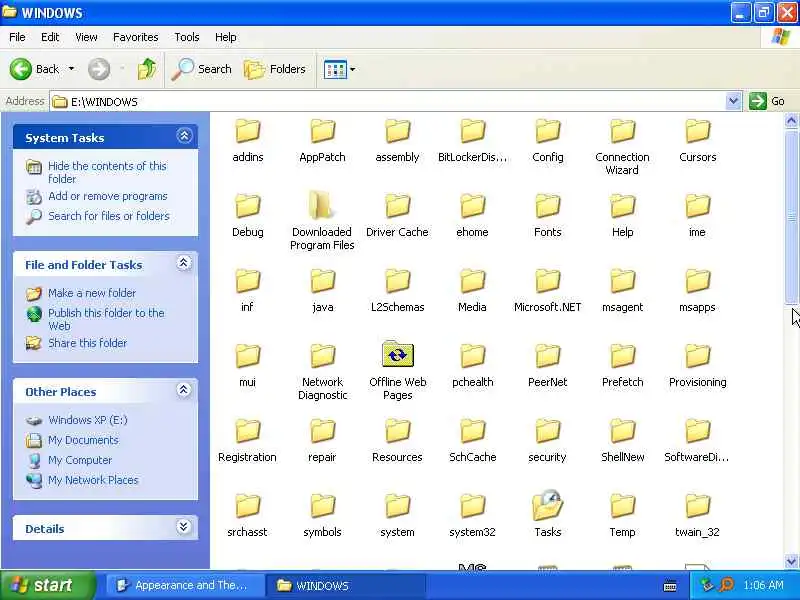Select the Media folder icon

(472, 281)
